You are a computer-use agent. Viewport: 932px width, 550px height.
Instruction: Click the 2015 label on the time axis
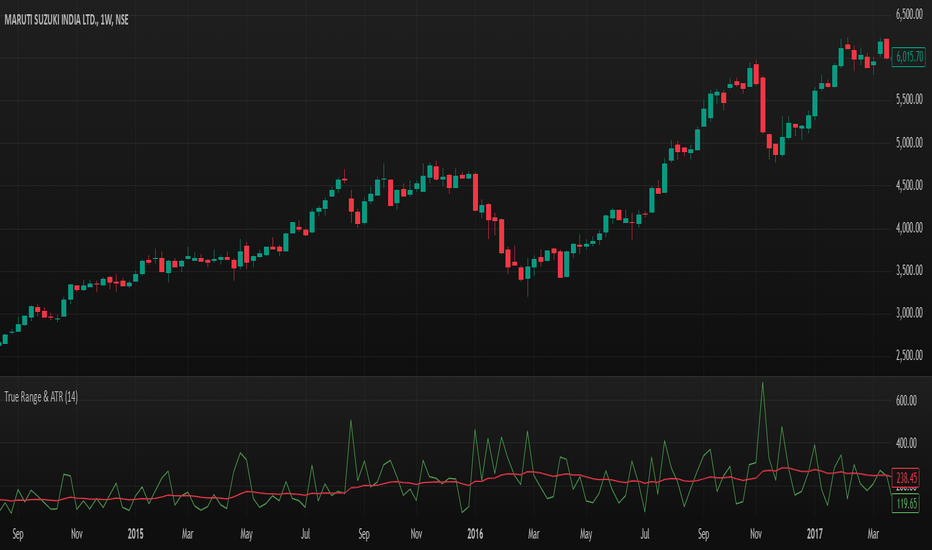click(x=136, y=534)
